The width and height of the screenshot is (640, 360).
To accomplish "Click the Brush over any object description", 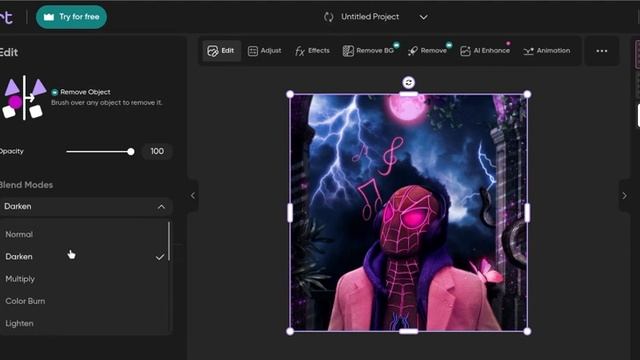I will (107, 103).
